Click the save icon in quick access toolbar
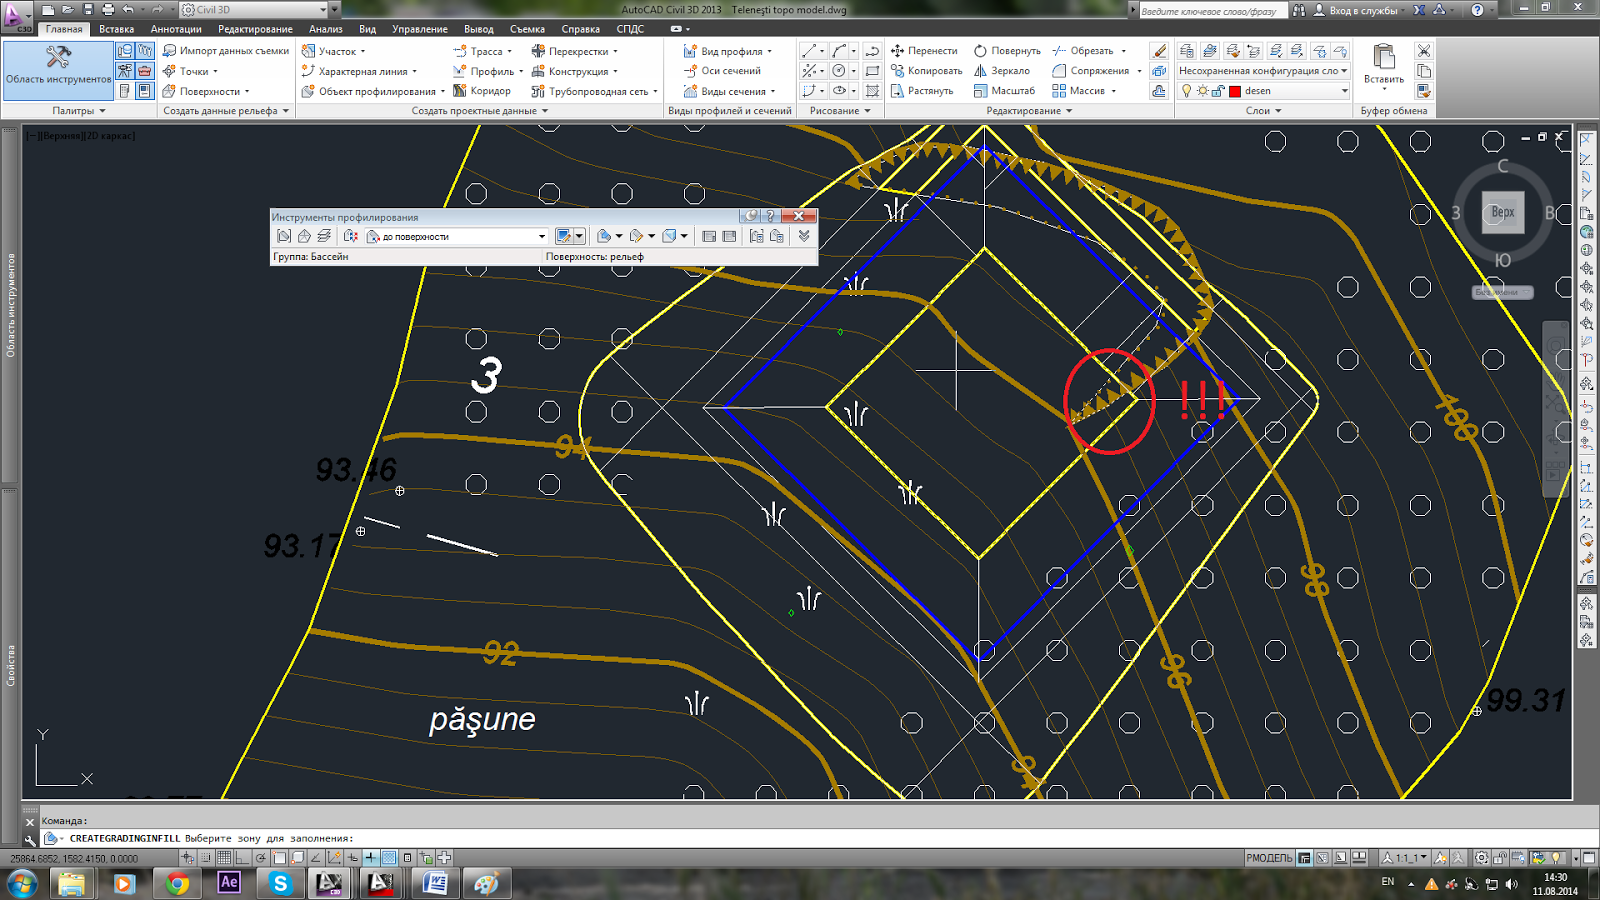The image size is (1600, 900). (88, 9)
